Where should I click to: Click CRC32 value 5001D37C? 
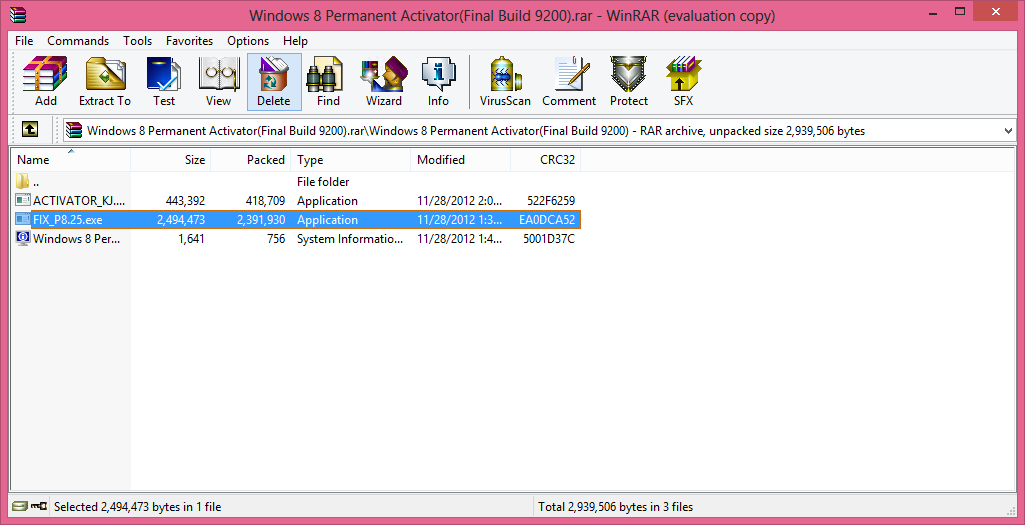click(x=549, y=239)
